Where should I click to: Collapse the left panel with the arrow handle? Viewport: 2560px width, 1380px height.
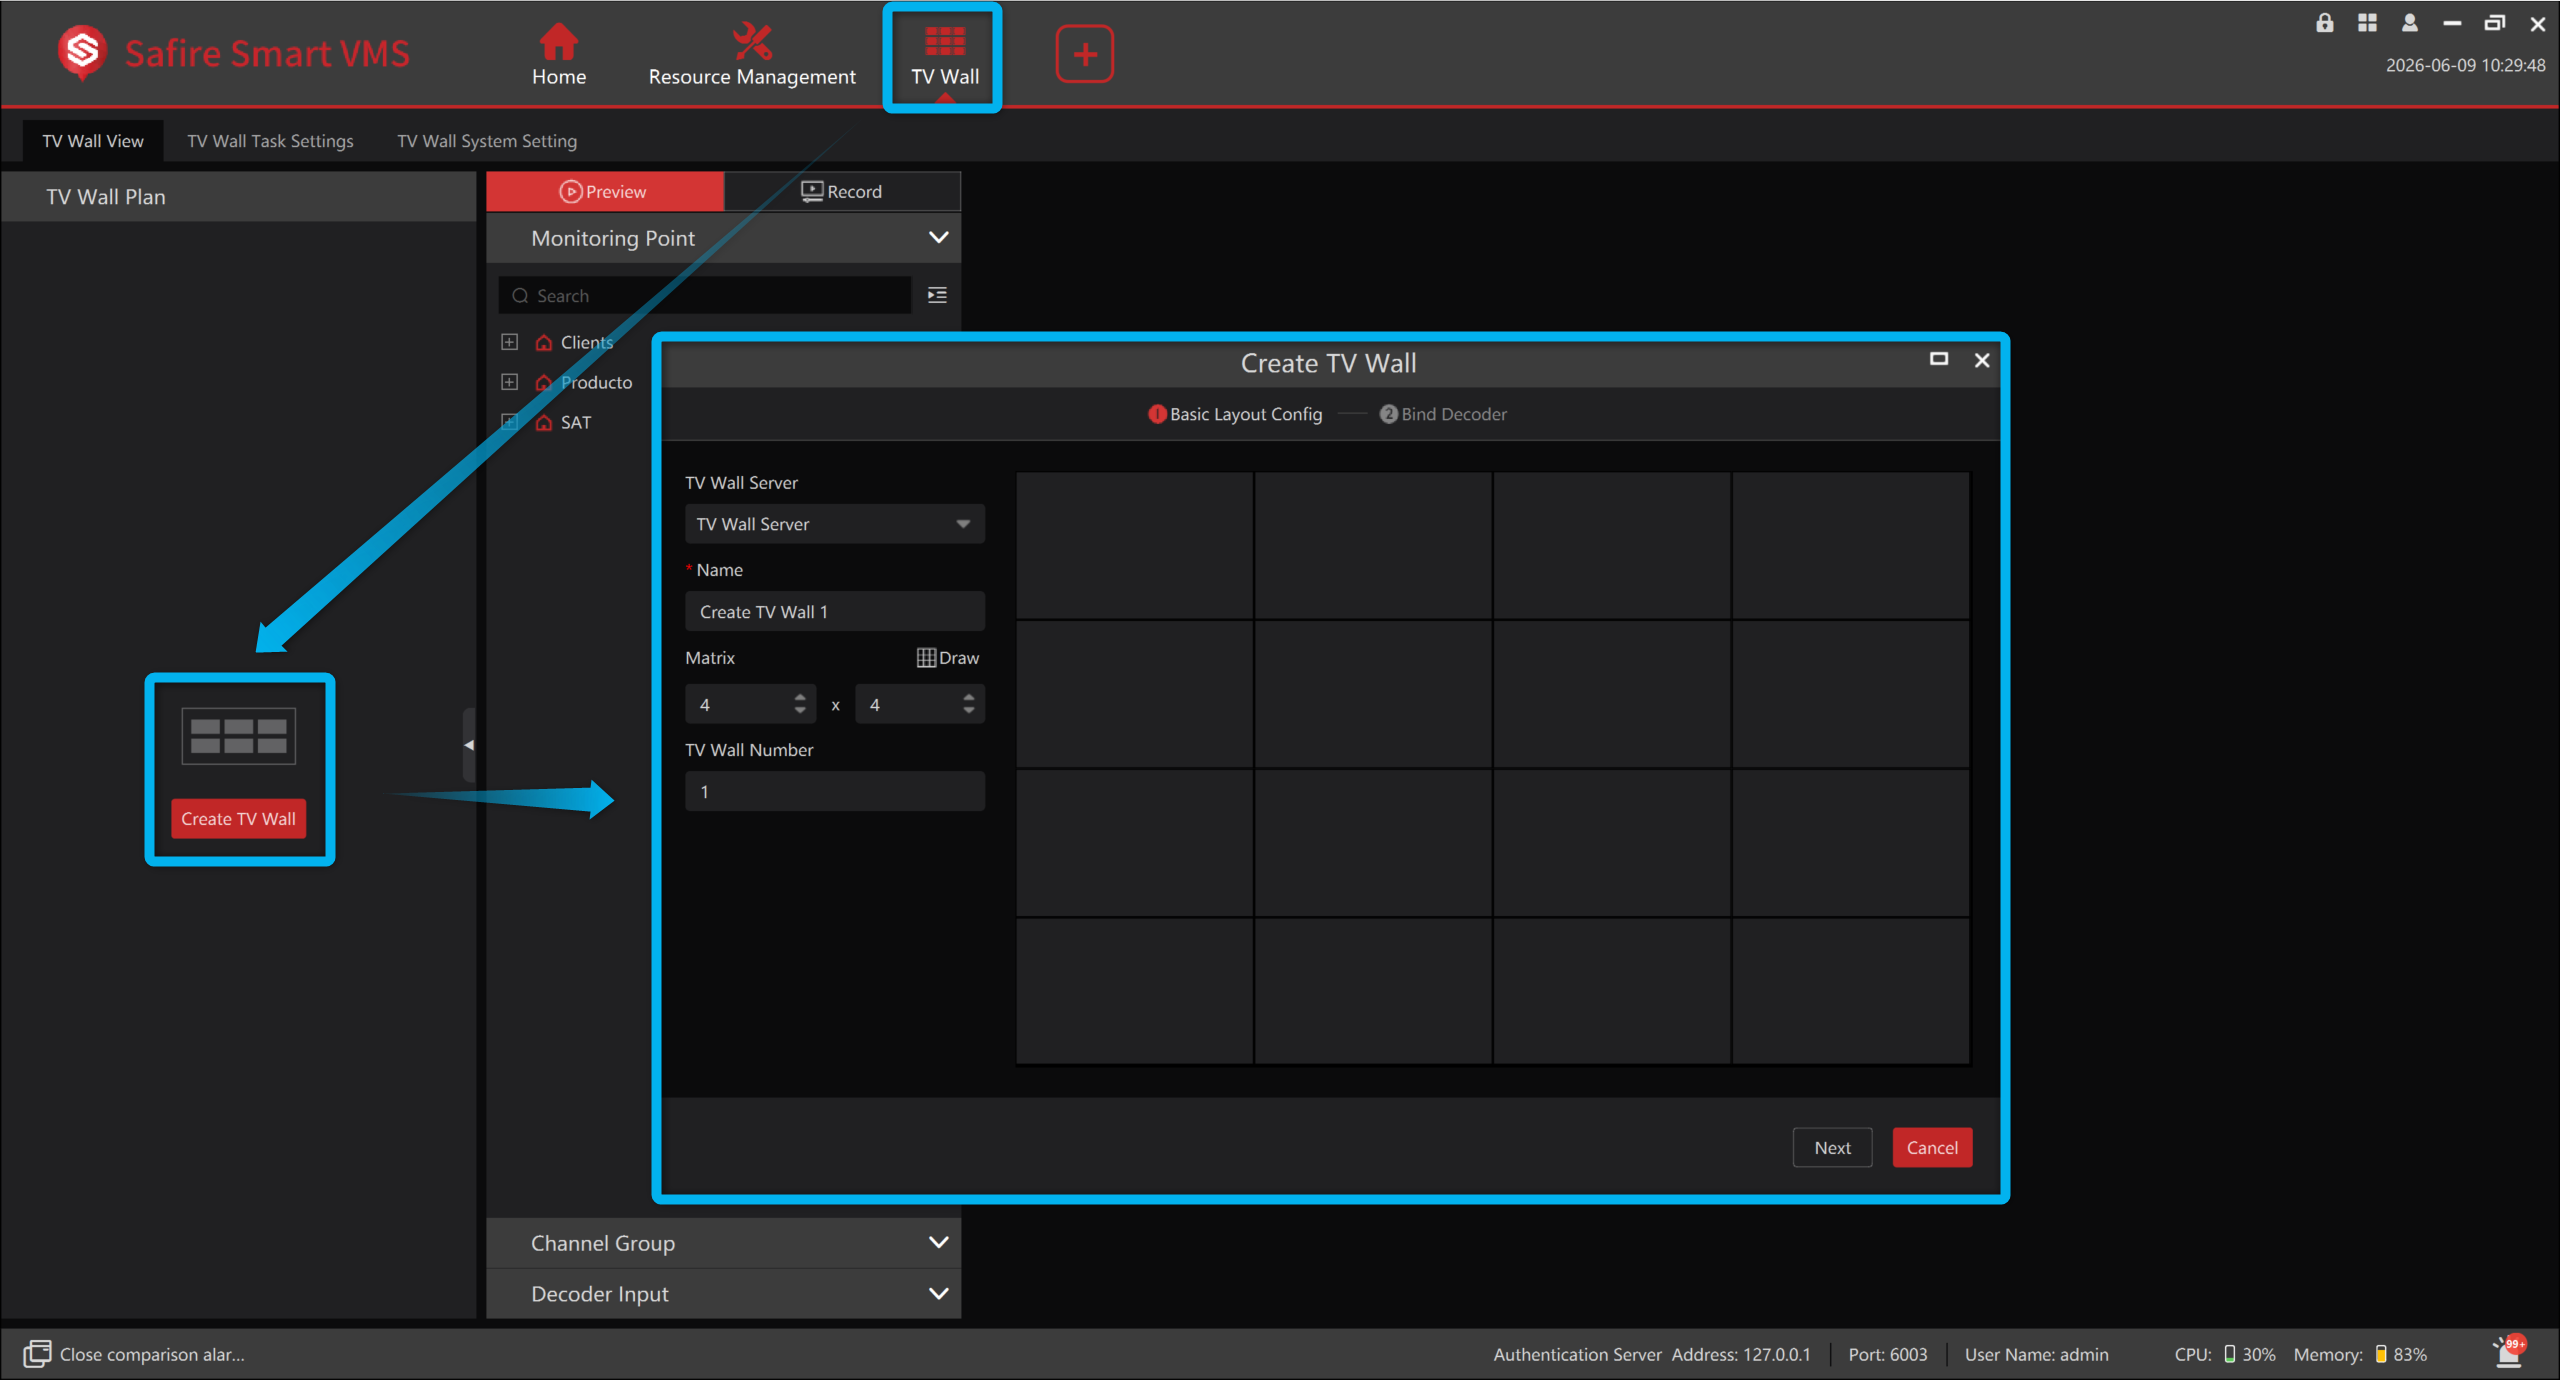468,745
